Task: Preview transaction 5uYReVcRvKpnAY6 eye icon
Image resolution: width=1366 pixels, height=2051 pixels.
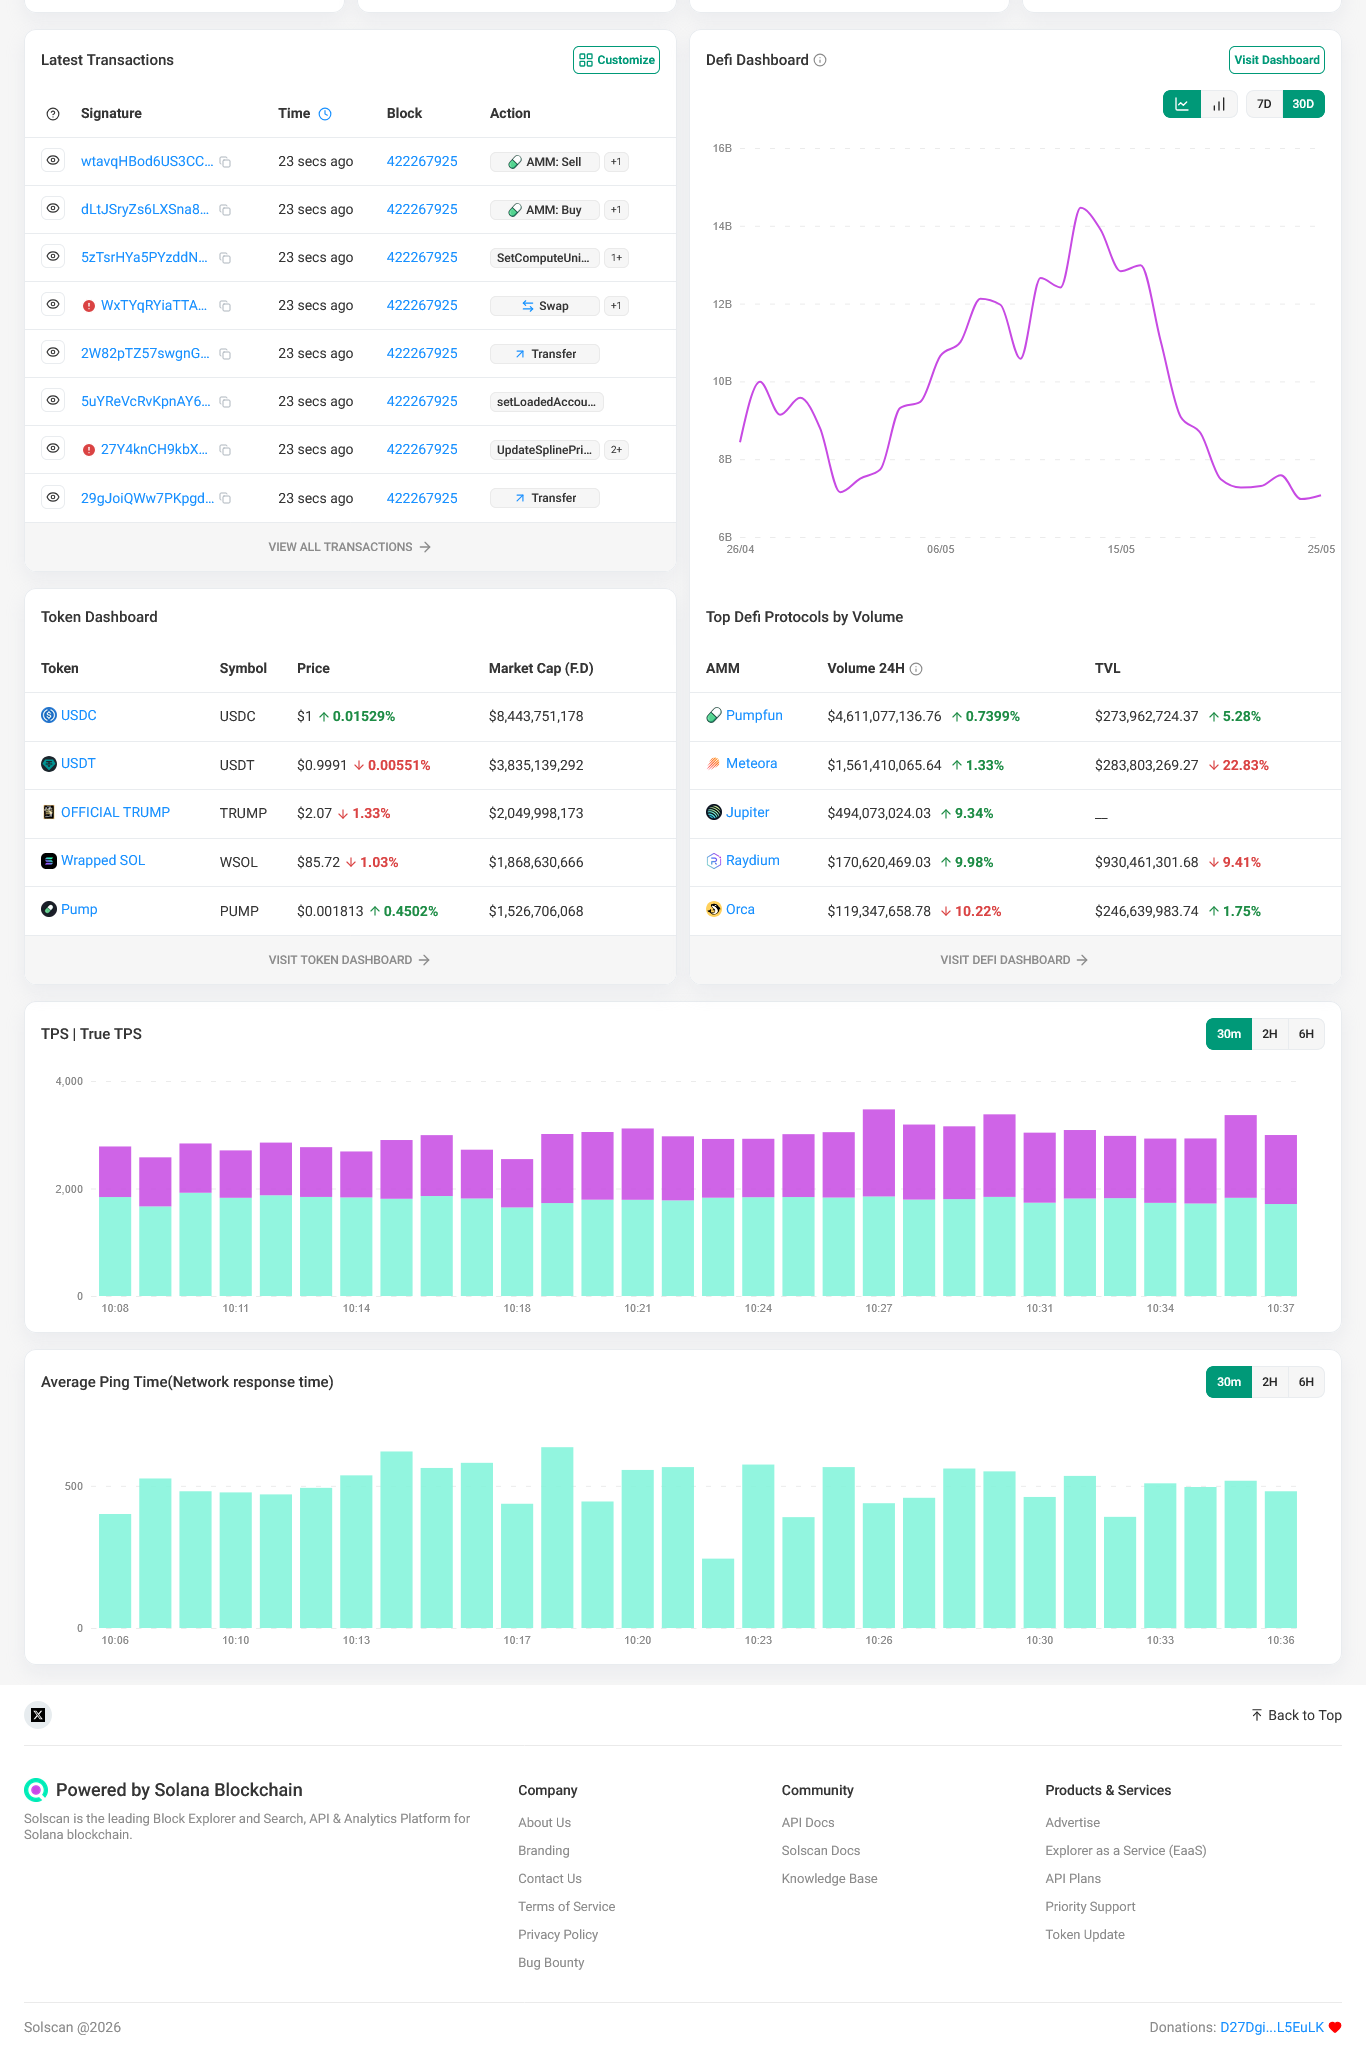Action: tap(53, 400)
